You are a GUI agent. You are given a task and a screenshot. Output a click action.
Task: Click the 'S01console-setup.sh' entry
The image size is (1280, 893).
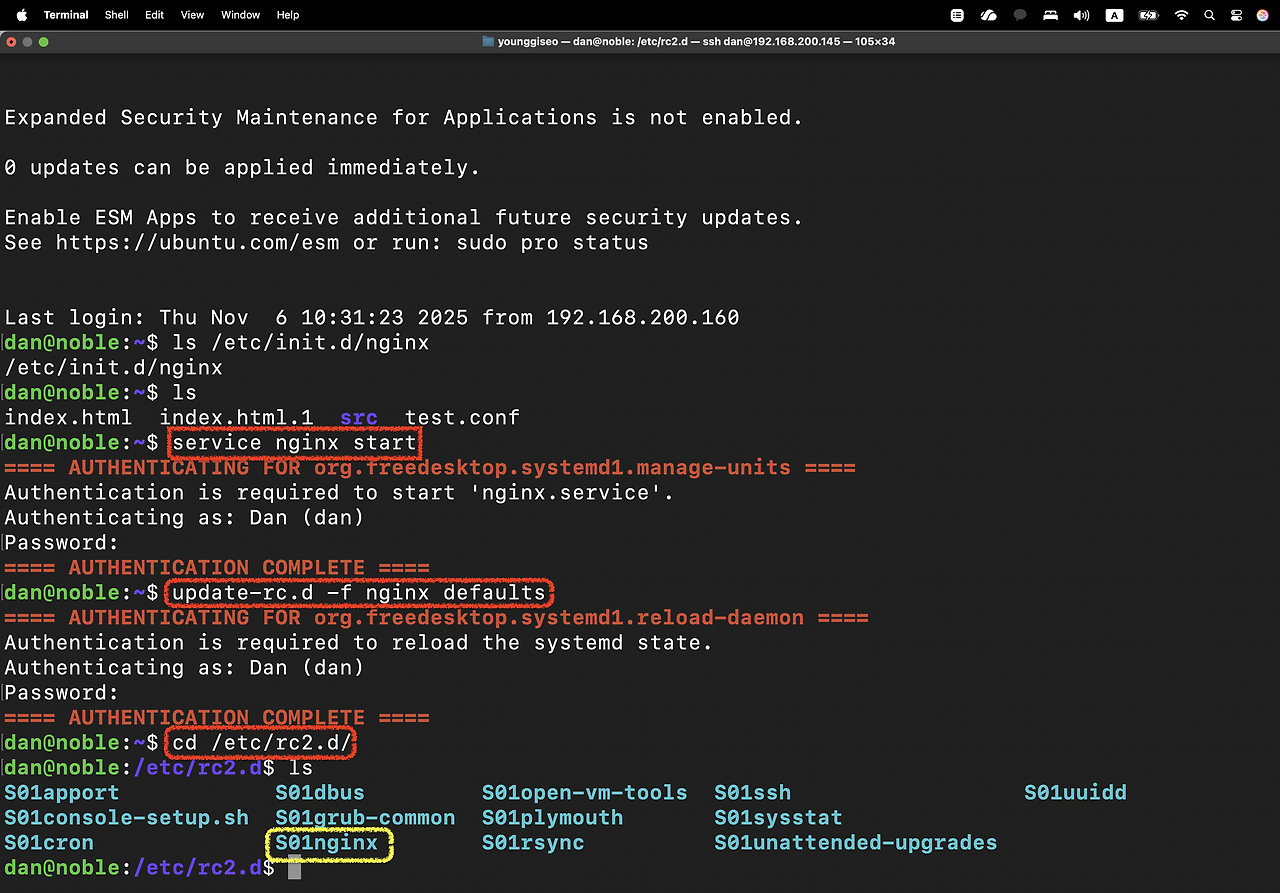126,818
